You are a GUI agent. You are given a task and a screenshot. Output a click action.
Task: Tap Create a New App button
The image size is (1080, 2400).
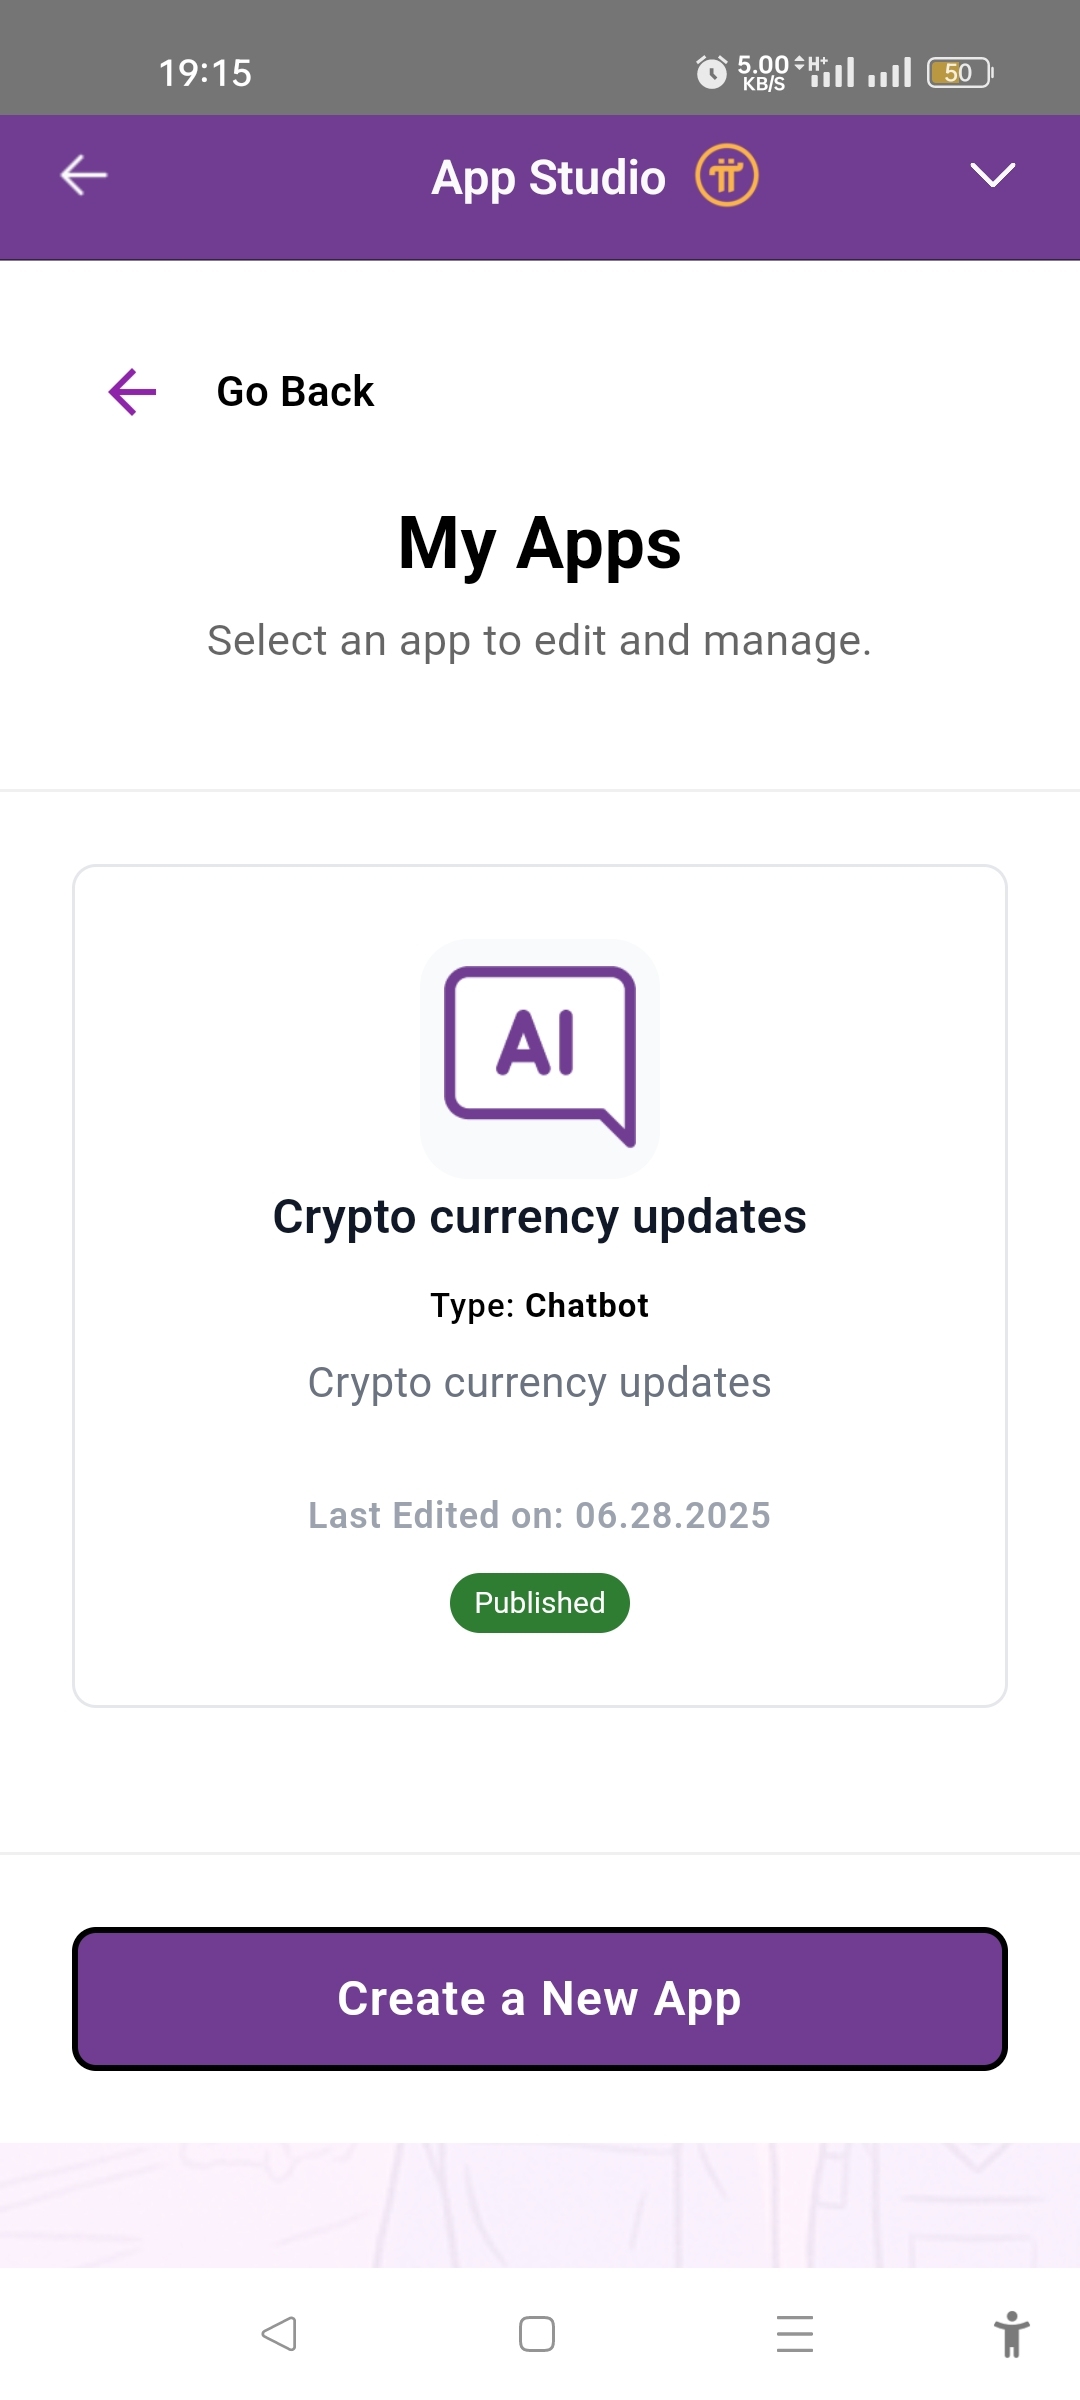[x=540, y=1999]
